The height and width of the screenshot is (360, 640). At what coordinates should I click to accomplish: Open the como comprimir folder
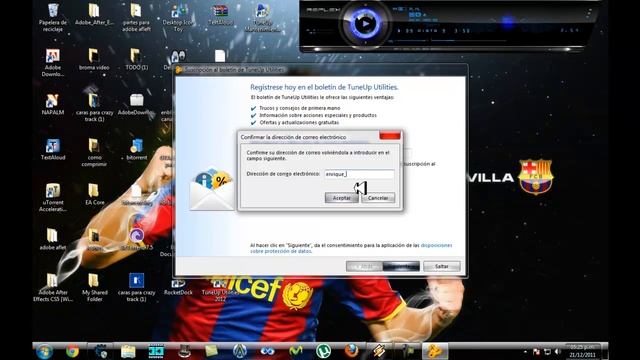pos(94,152)
